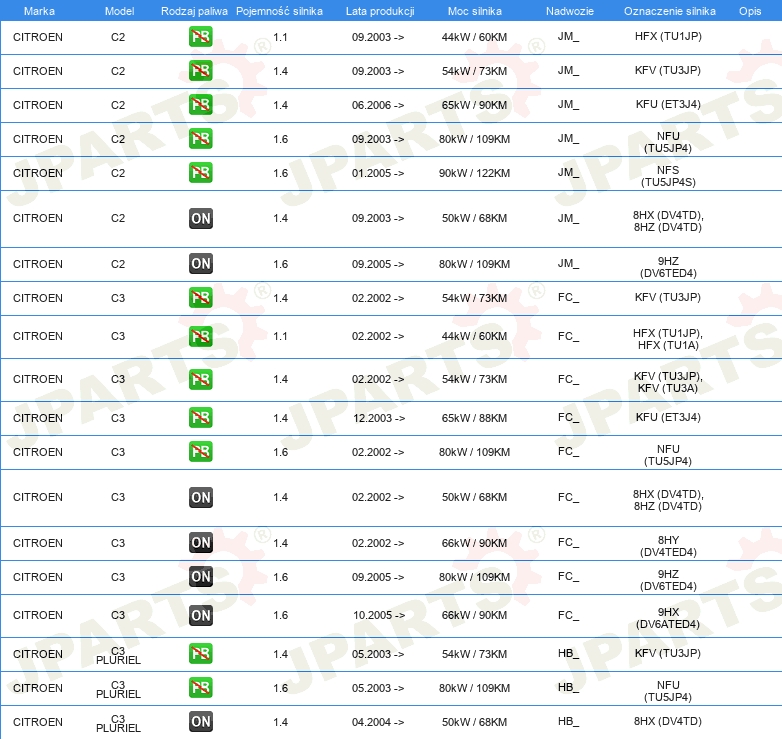782x739 pixels.
Task: Click production date 10.2005 ->
Action: point(379,615)
